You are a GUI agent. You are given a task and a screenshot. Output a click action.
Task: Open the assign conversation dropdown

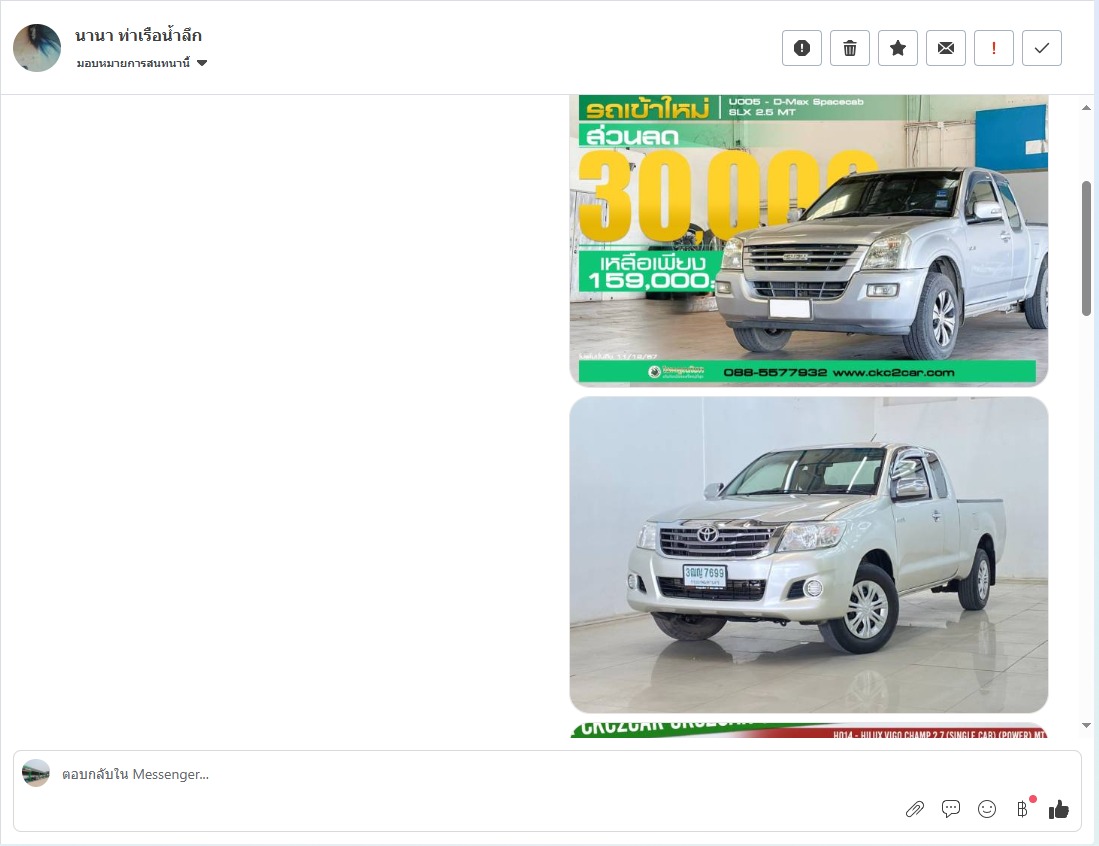pyautogui.click(x=142, y=63)
